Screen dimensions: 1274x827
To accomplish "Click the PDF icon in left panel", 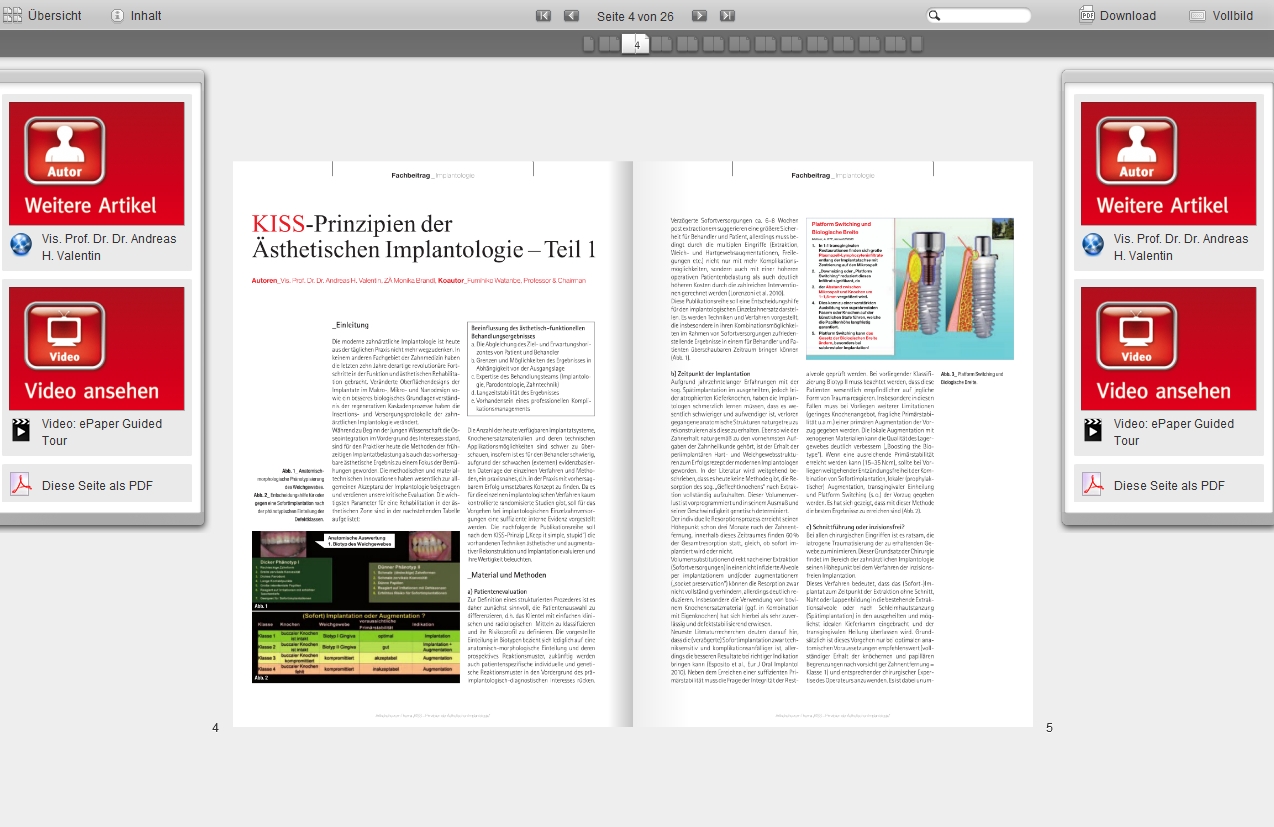I will pyautogui.click(x=21, y=485).
